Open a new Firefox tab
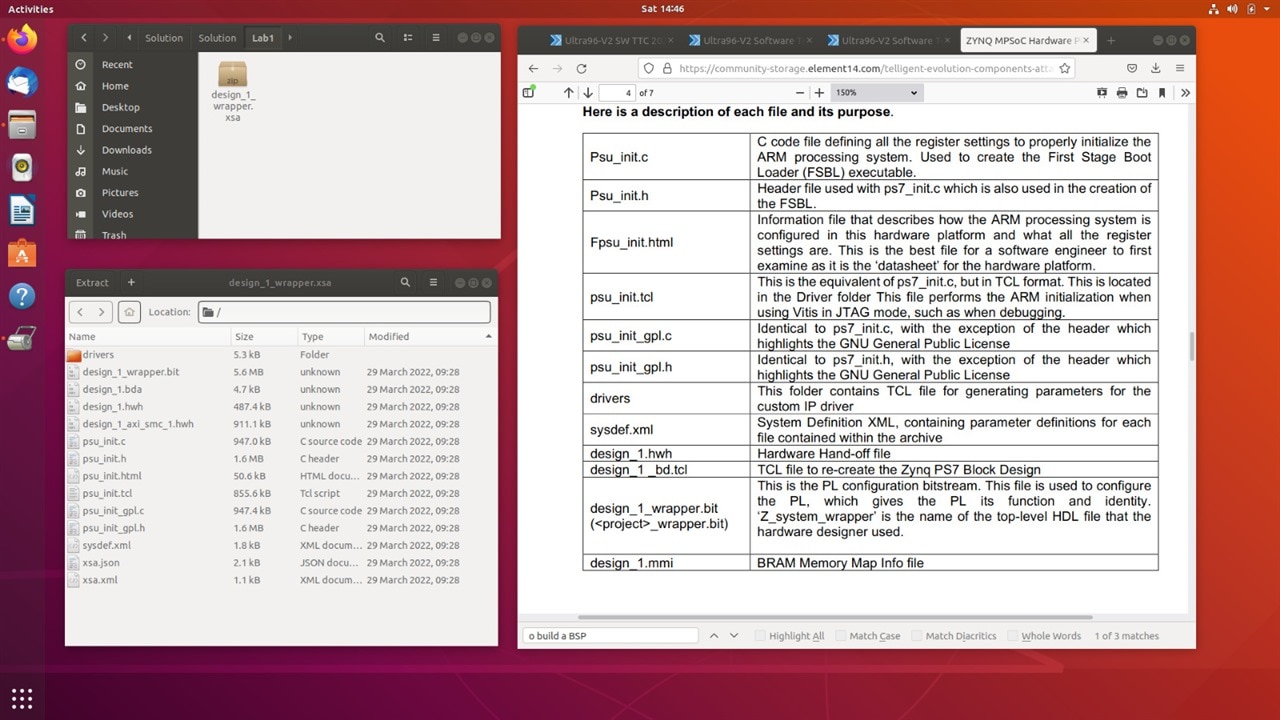This screenshot has width=1280, height=720. [x=1109, y=41]
